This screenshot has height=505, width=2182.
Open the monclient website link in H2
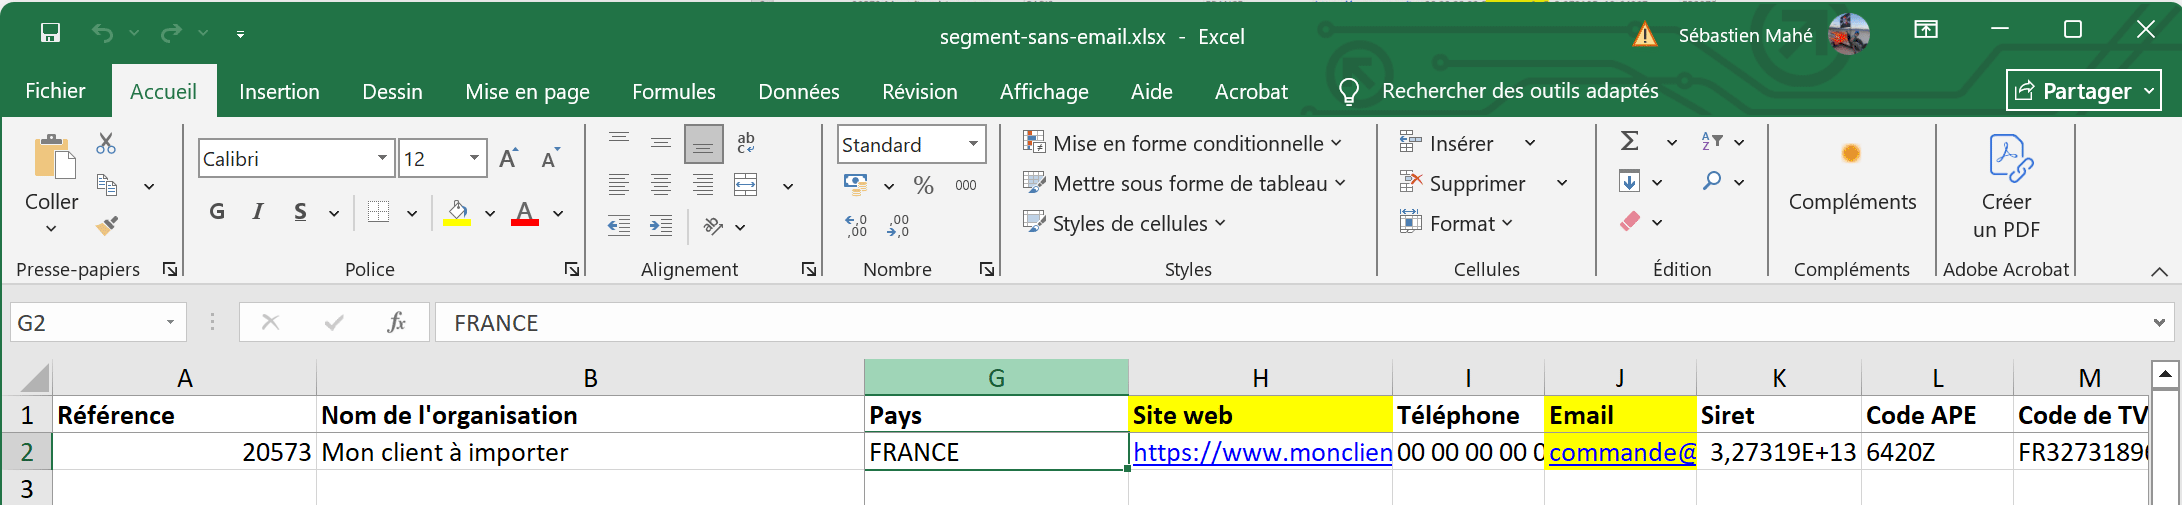tap(1260, 453)
